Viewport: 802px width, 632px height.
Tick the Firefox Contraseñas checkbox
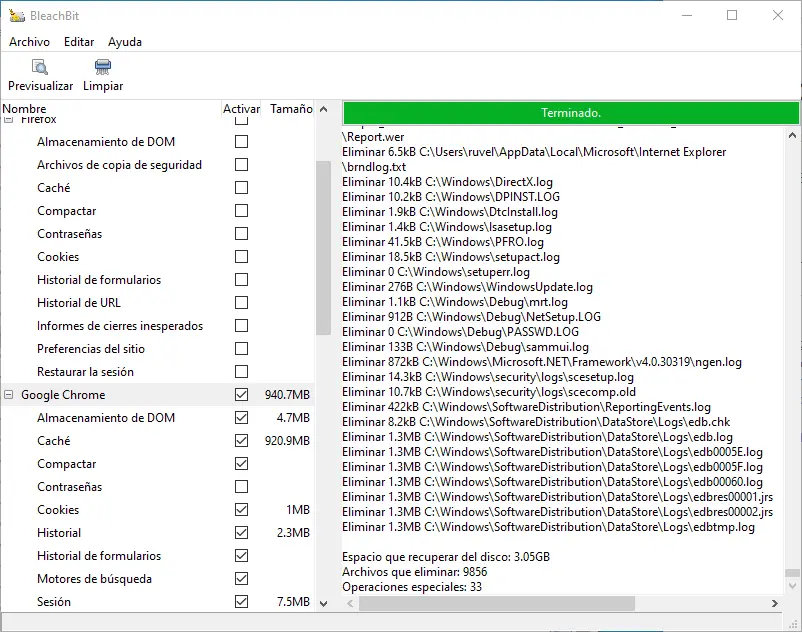[241, 234]
